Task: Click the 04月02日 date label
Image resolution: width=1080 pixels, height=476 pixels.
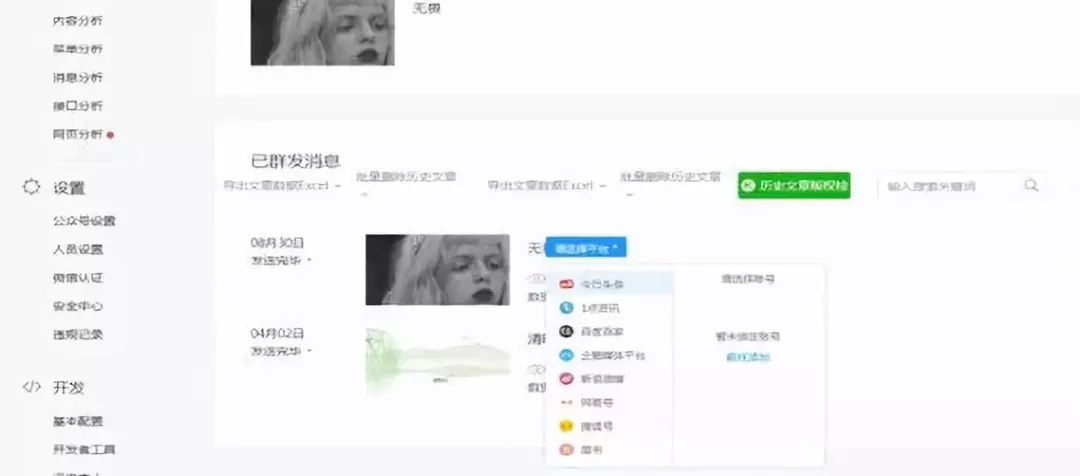Action: pos(278,333)
